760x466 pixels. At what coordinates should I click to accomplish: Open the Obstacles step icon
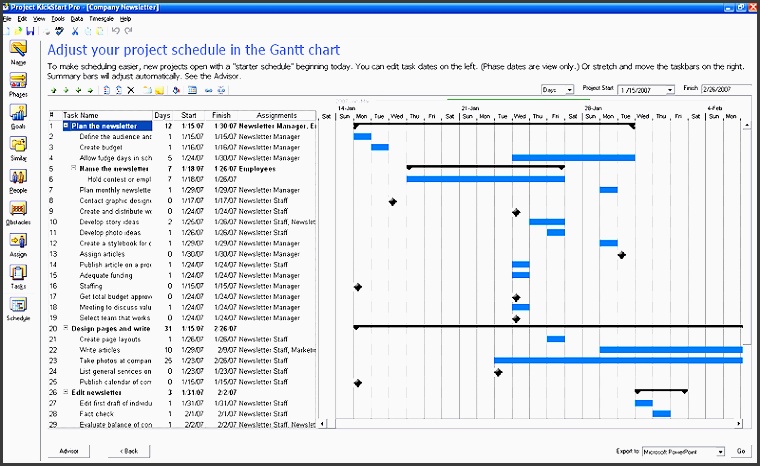(x=18, y=212)
